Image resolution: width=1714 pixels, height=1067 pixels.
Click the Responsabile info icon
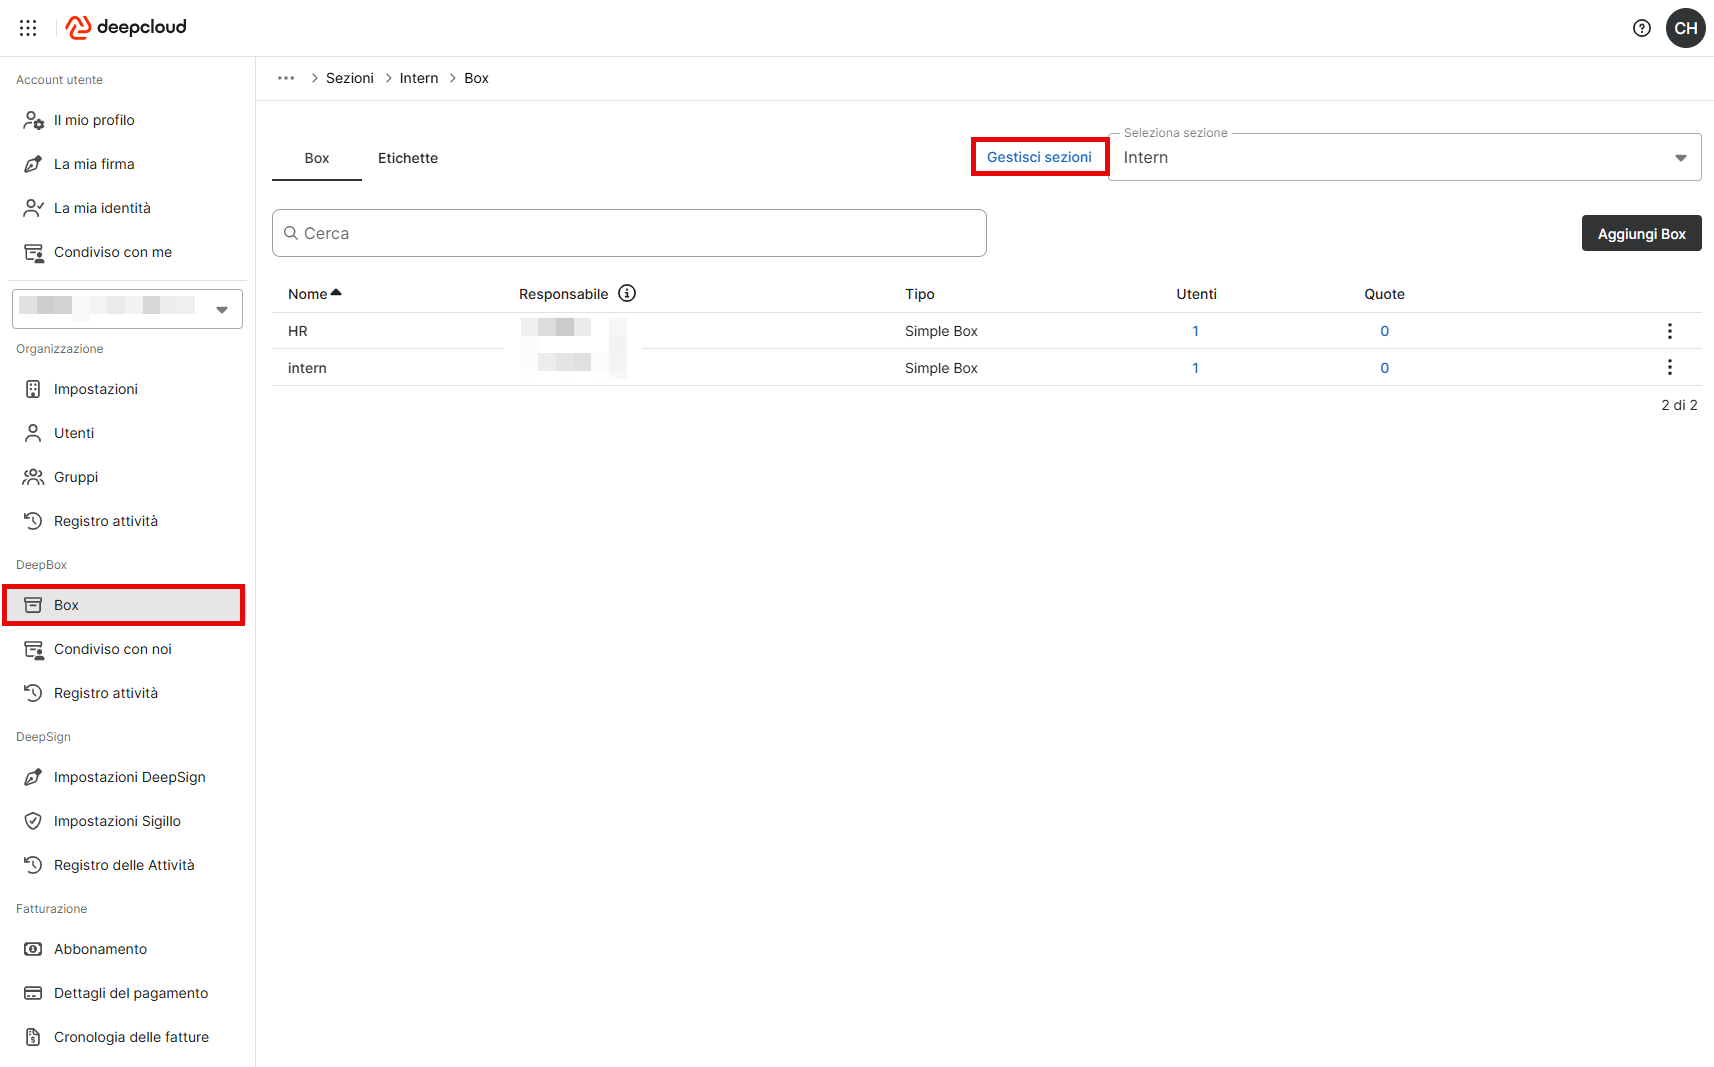[627, 293]
